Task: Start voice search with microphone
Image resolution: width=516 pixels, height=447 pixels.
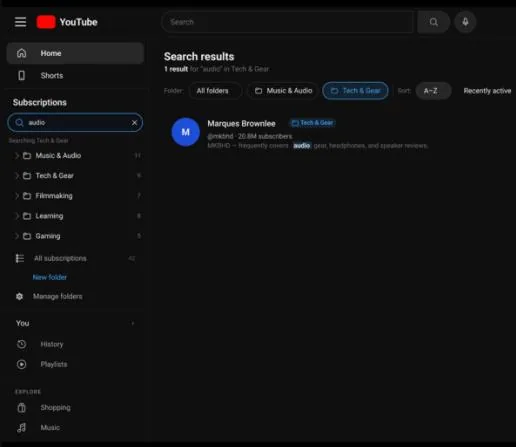Action: pos(465,22)
